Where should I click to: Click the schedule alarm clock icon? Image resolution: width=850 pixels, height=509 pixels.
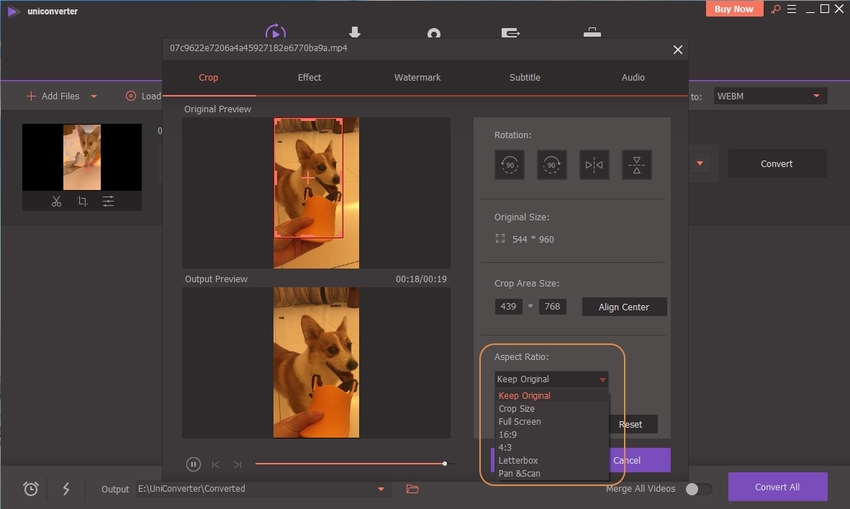[x=31, y=489]
